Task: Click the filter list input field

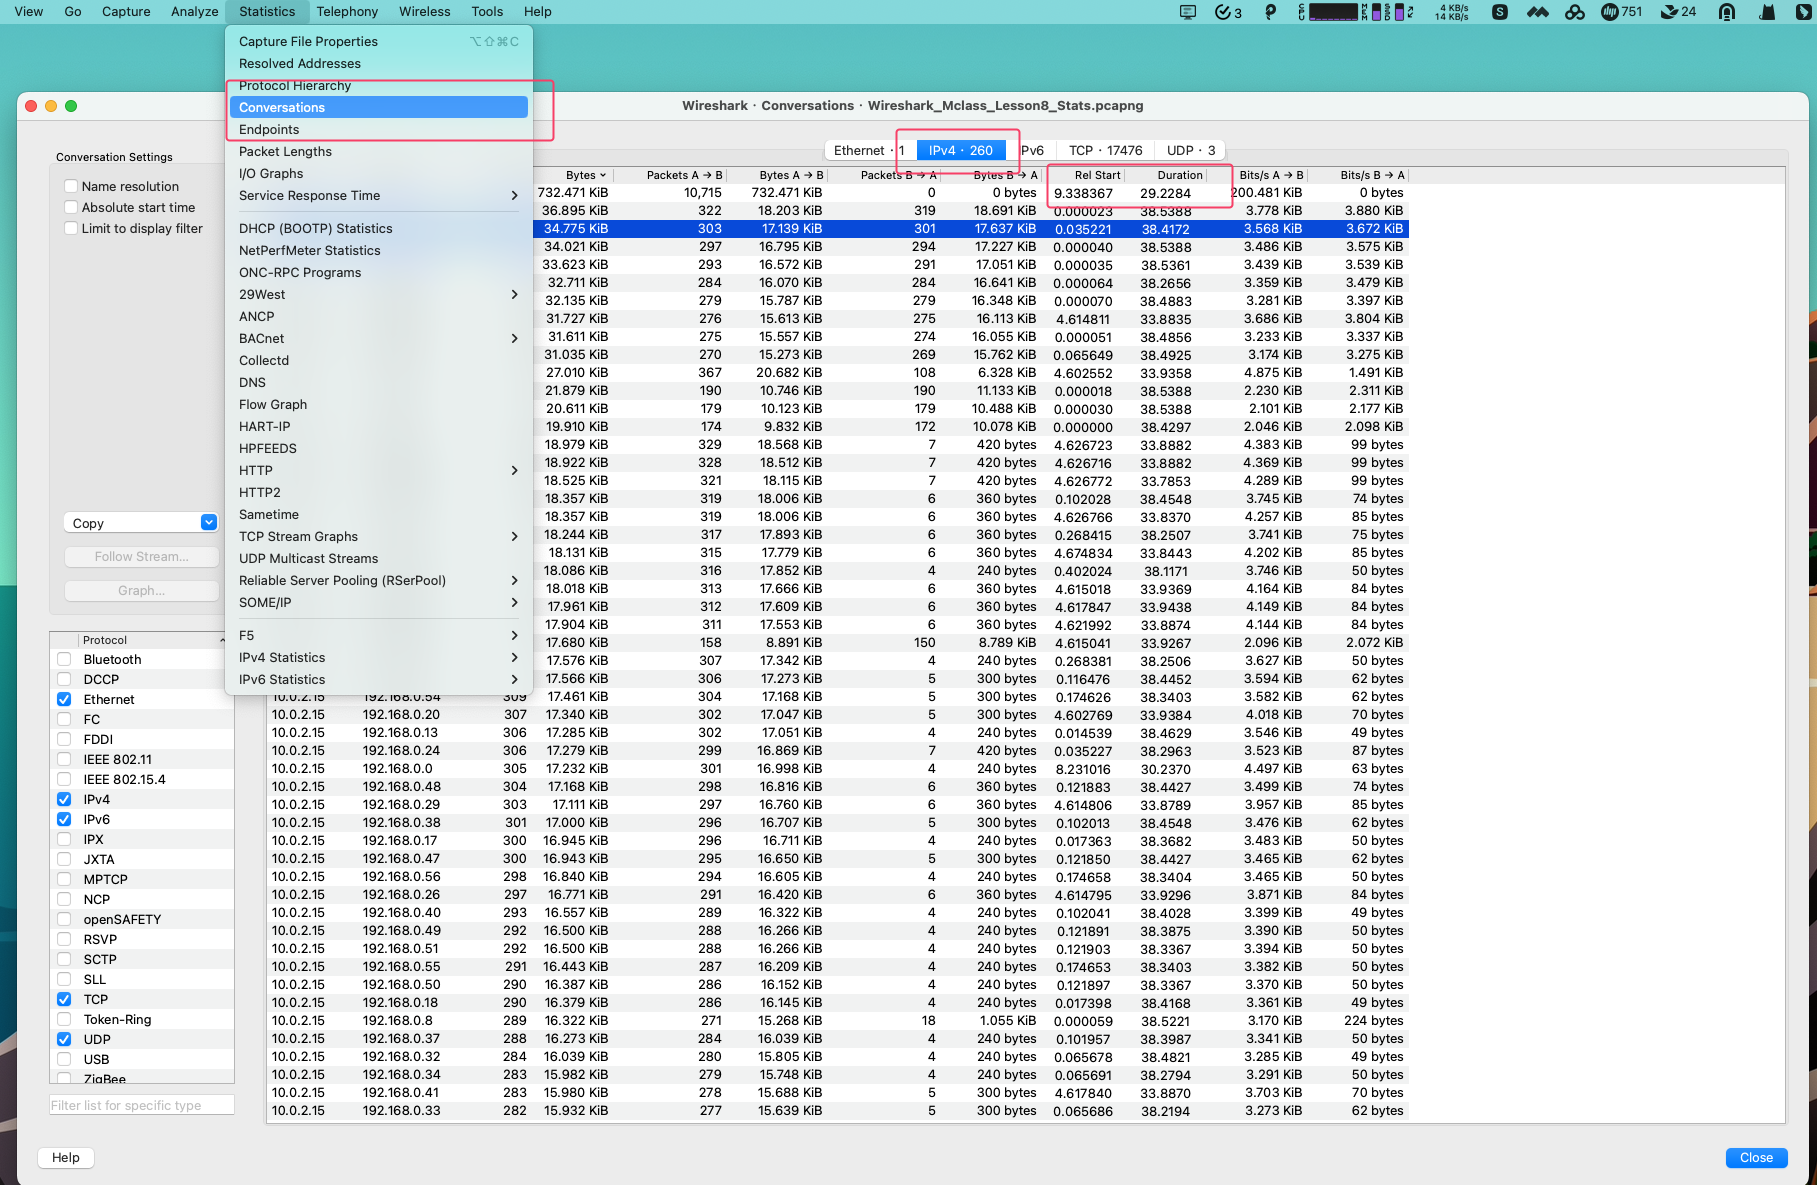Action: click(141, 1104)
